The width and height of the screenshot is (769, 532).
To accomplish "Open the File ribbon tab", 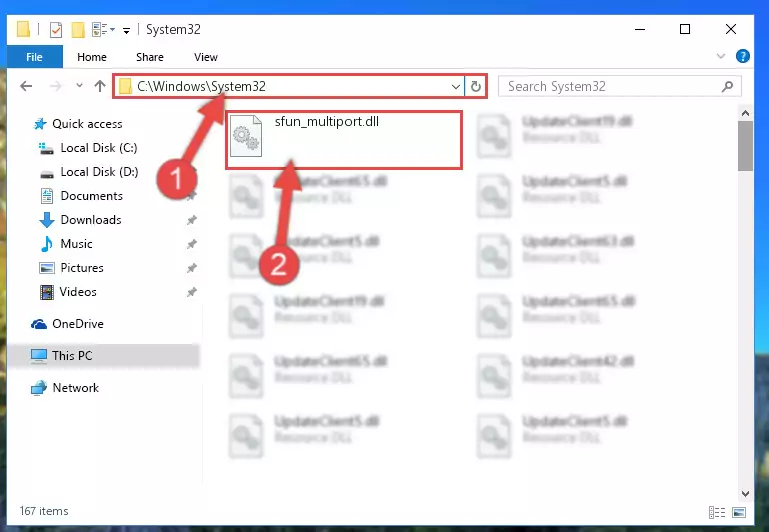I will point(34,57).
